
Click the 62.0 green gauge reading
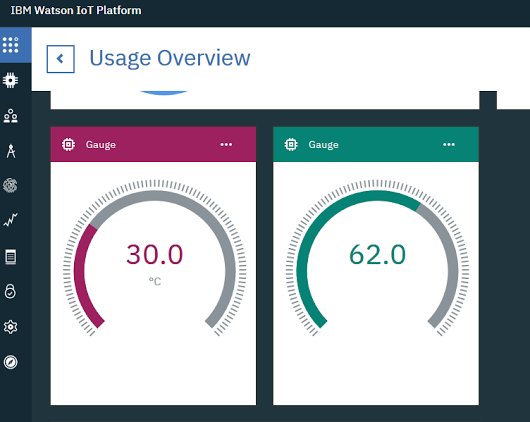[x=377, y=254]
